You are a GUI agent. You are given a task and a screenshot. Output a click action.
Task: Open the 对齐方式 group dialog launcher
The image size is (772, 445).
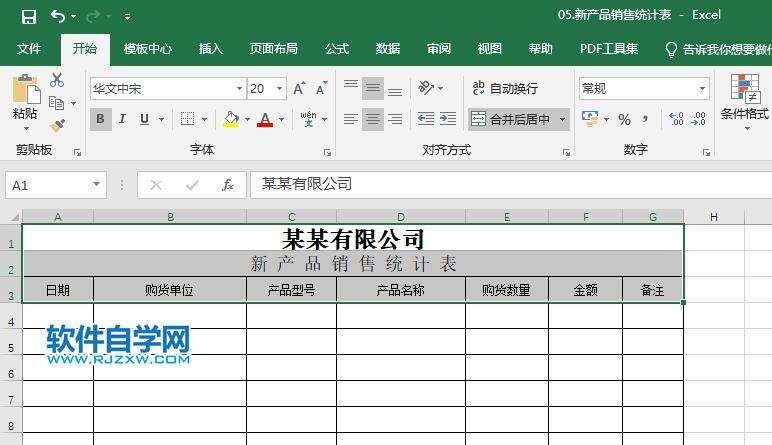click(x=566, y=153)
